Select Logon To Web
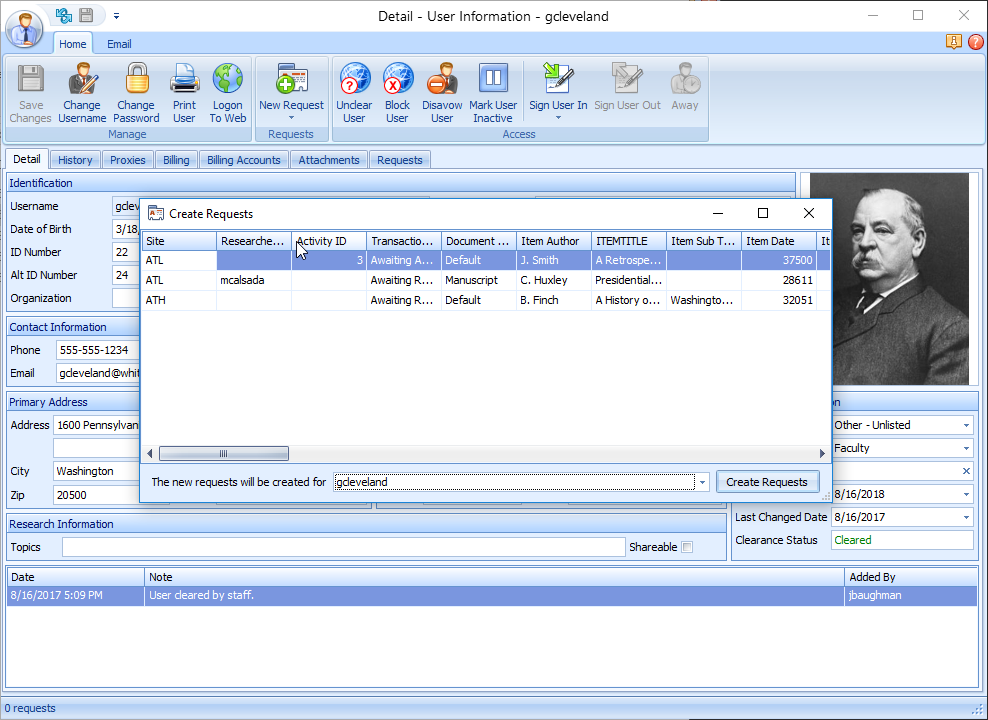 227,90
